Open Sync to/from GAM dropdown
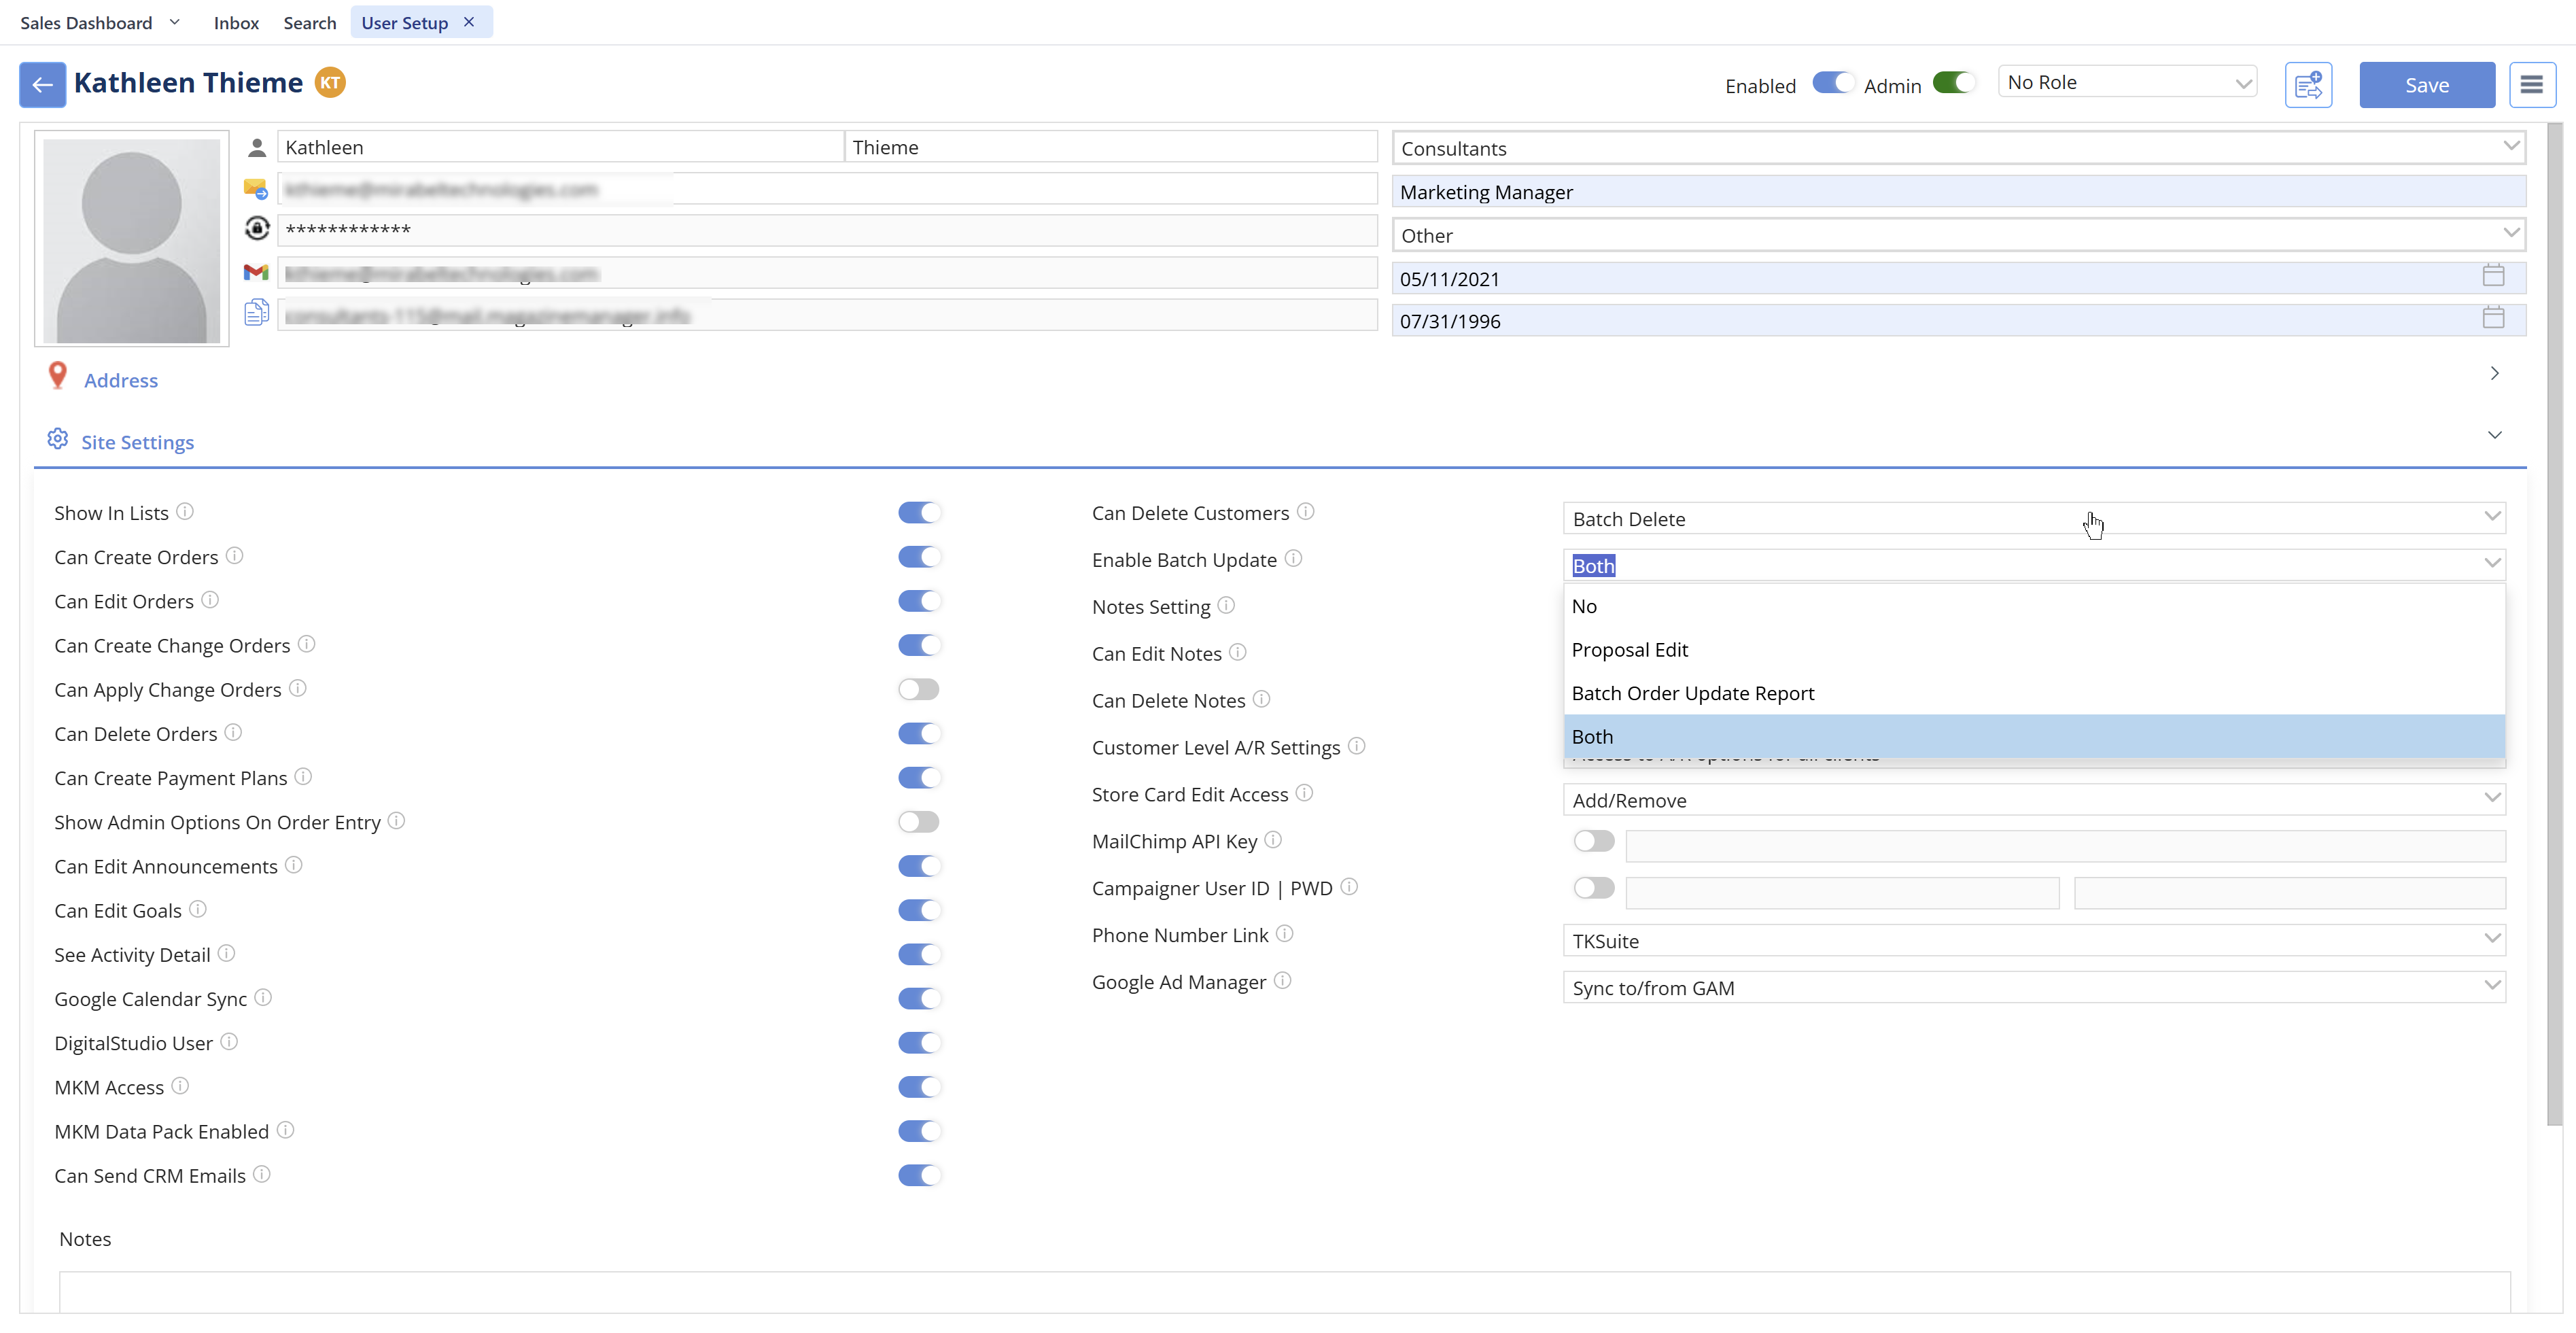Image resolution: width=2576 pixels, height=1333 pixels. pos(2034,988)
